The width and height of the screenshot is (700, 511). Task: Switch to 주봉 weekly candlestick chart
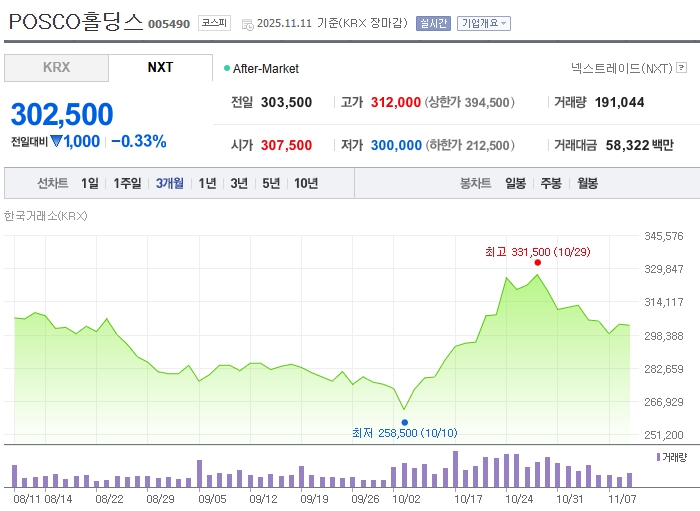tap(551, 183)
